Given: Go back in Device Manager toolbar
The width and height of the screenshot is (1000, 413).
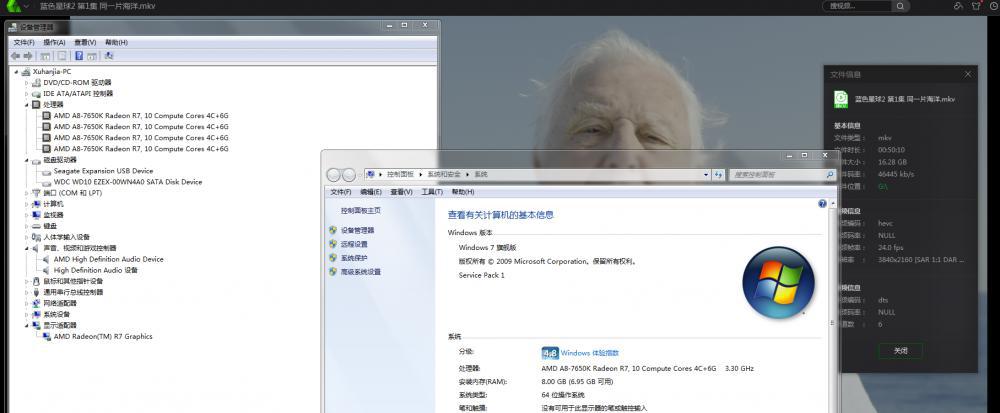Looking at the screenshot, I should pyautogui.click(x=15, y=56).
